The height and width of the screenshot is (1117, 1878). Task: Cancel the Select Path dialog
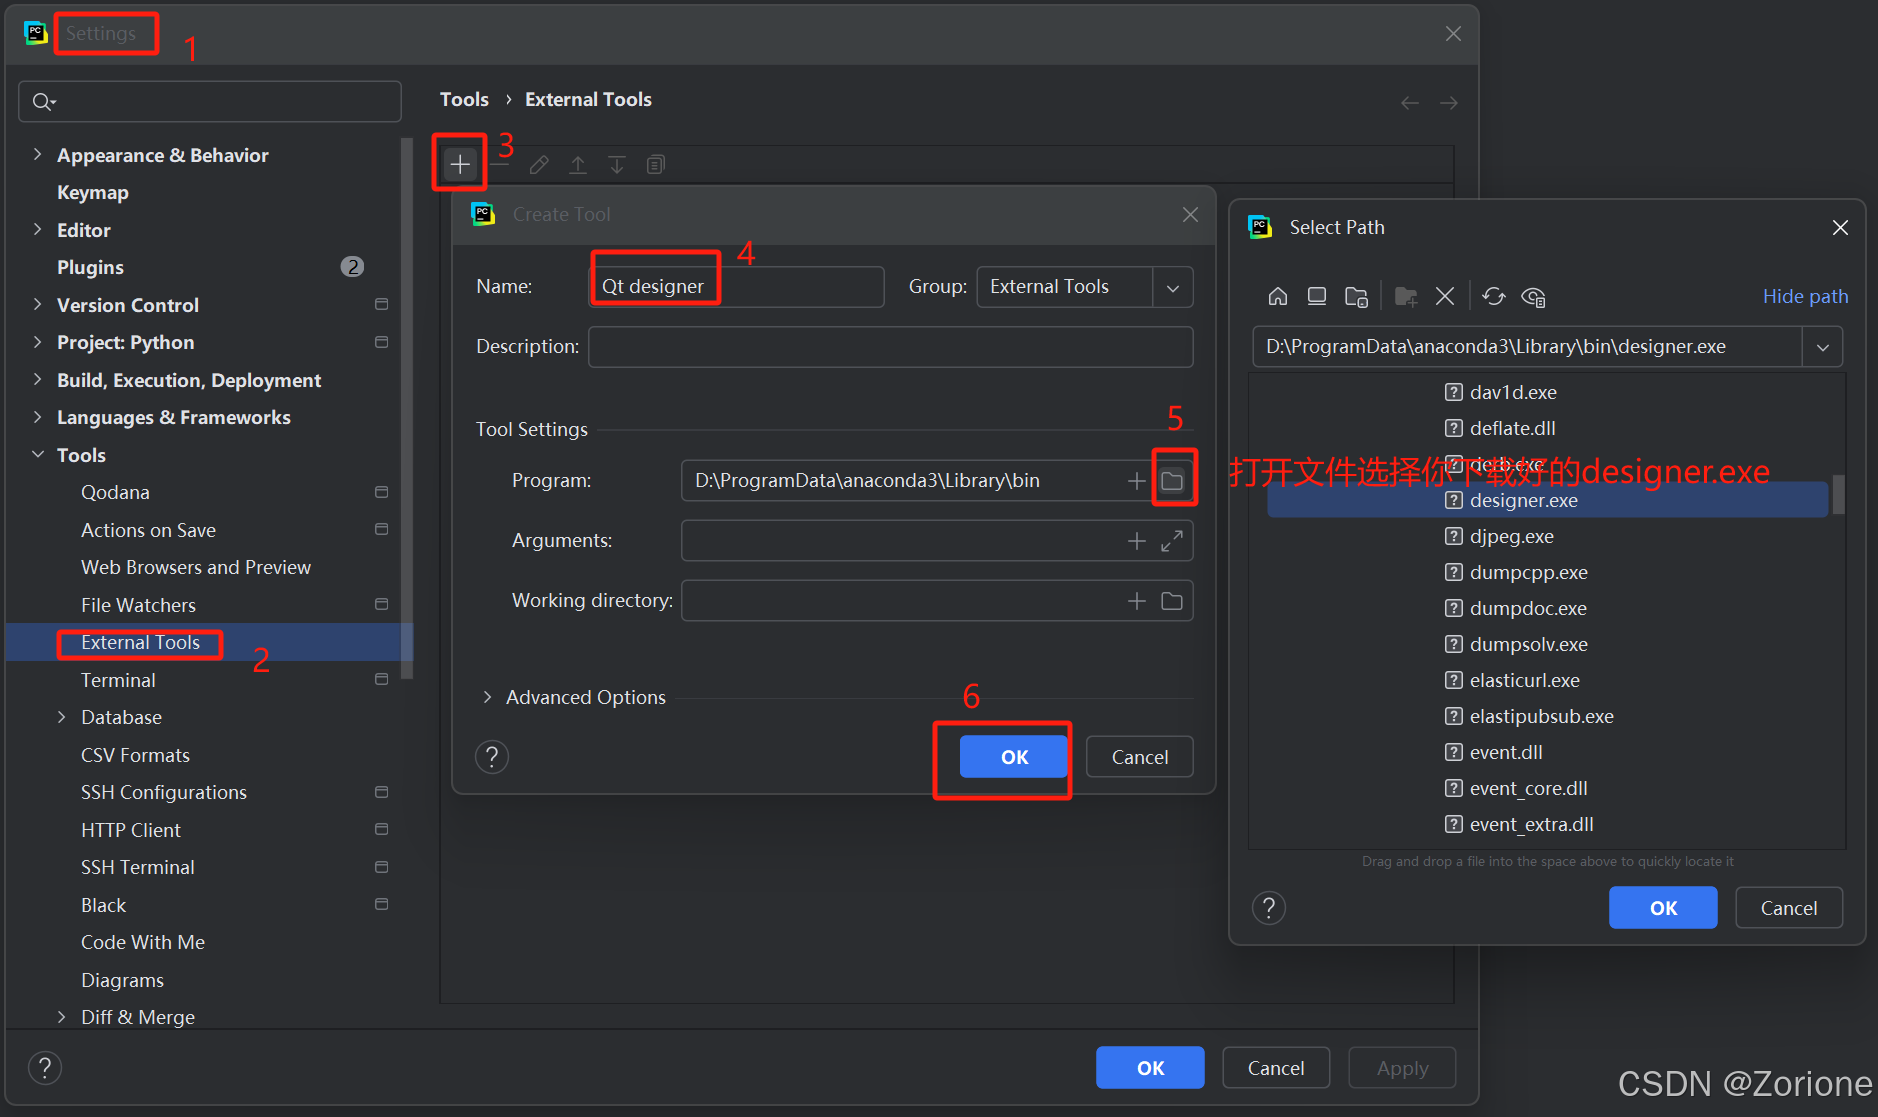point(1789,908)
